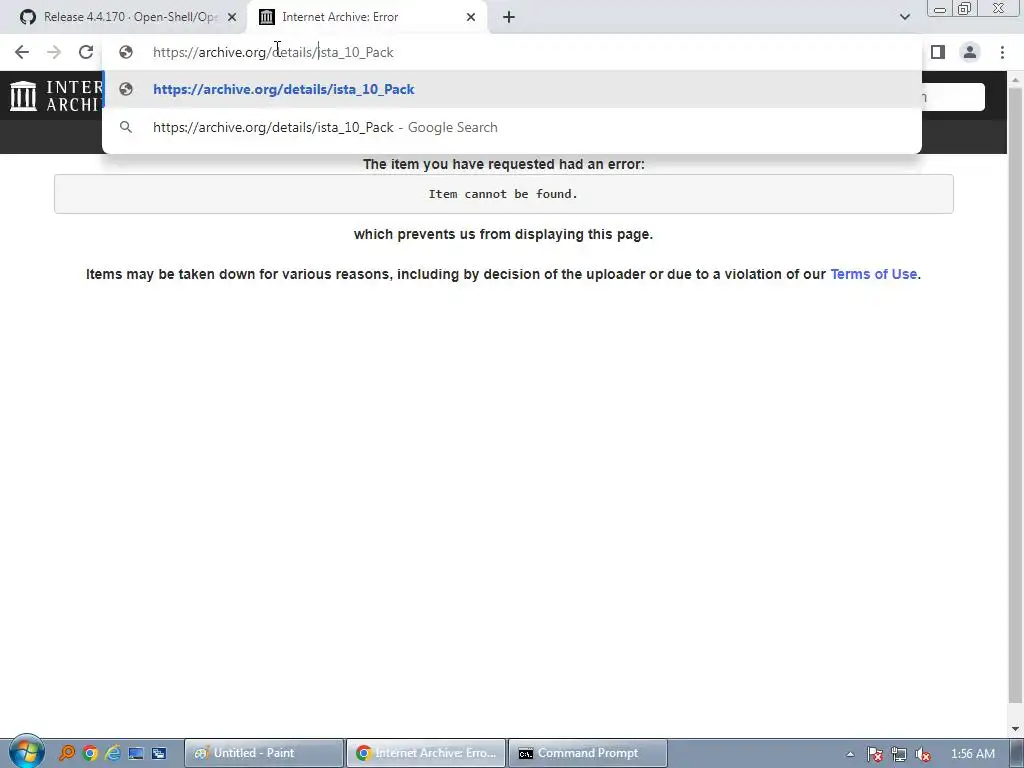Open a new browser tab
1024x768 pixels.
tap(509, 17)
